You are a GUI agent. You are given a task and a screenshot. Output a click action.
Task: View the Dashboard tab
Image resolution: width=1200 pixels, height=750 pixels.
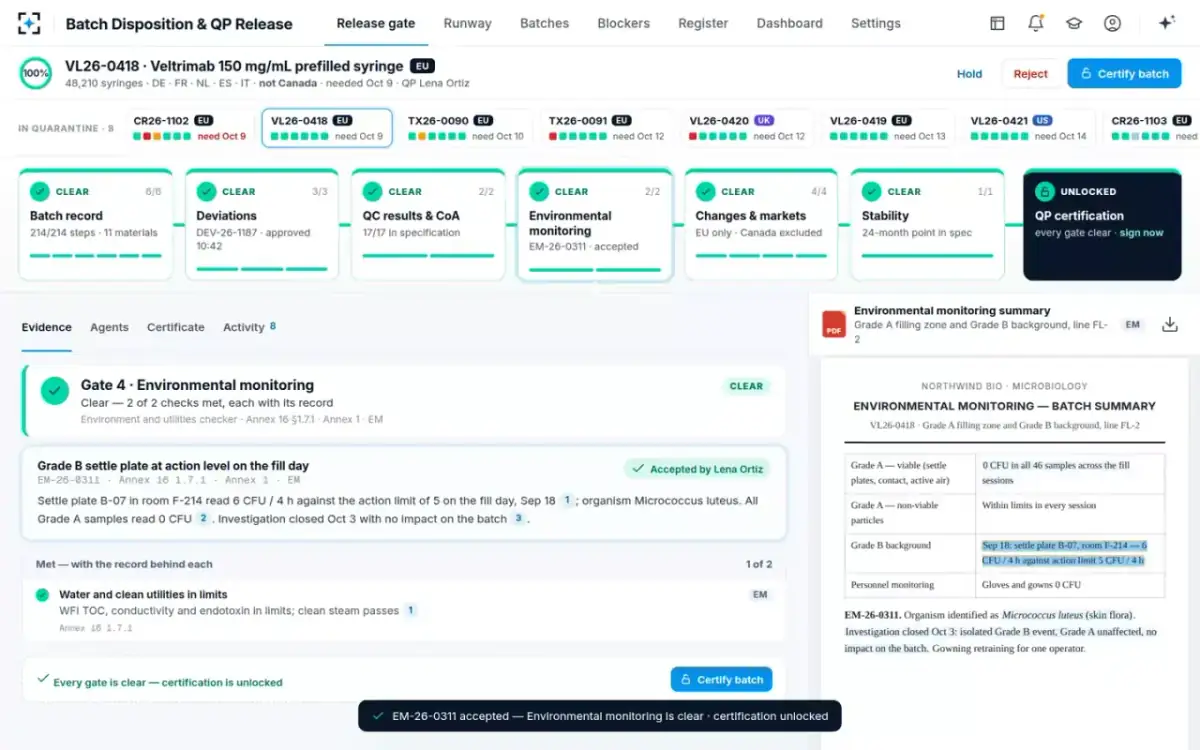point(790,23)
